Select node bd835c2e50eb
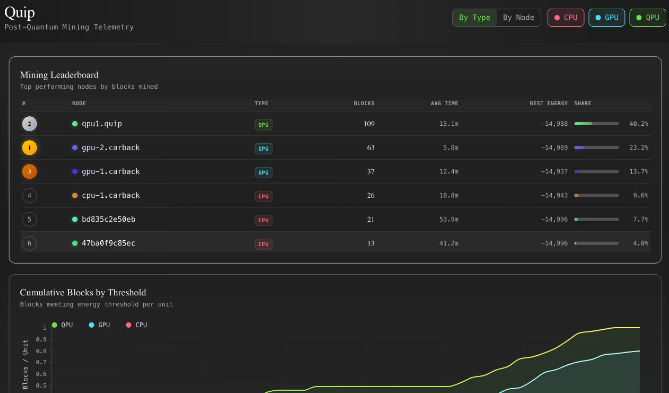 click(108, 219)
